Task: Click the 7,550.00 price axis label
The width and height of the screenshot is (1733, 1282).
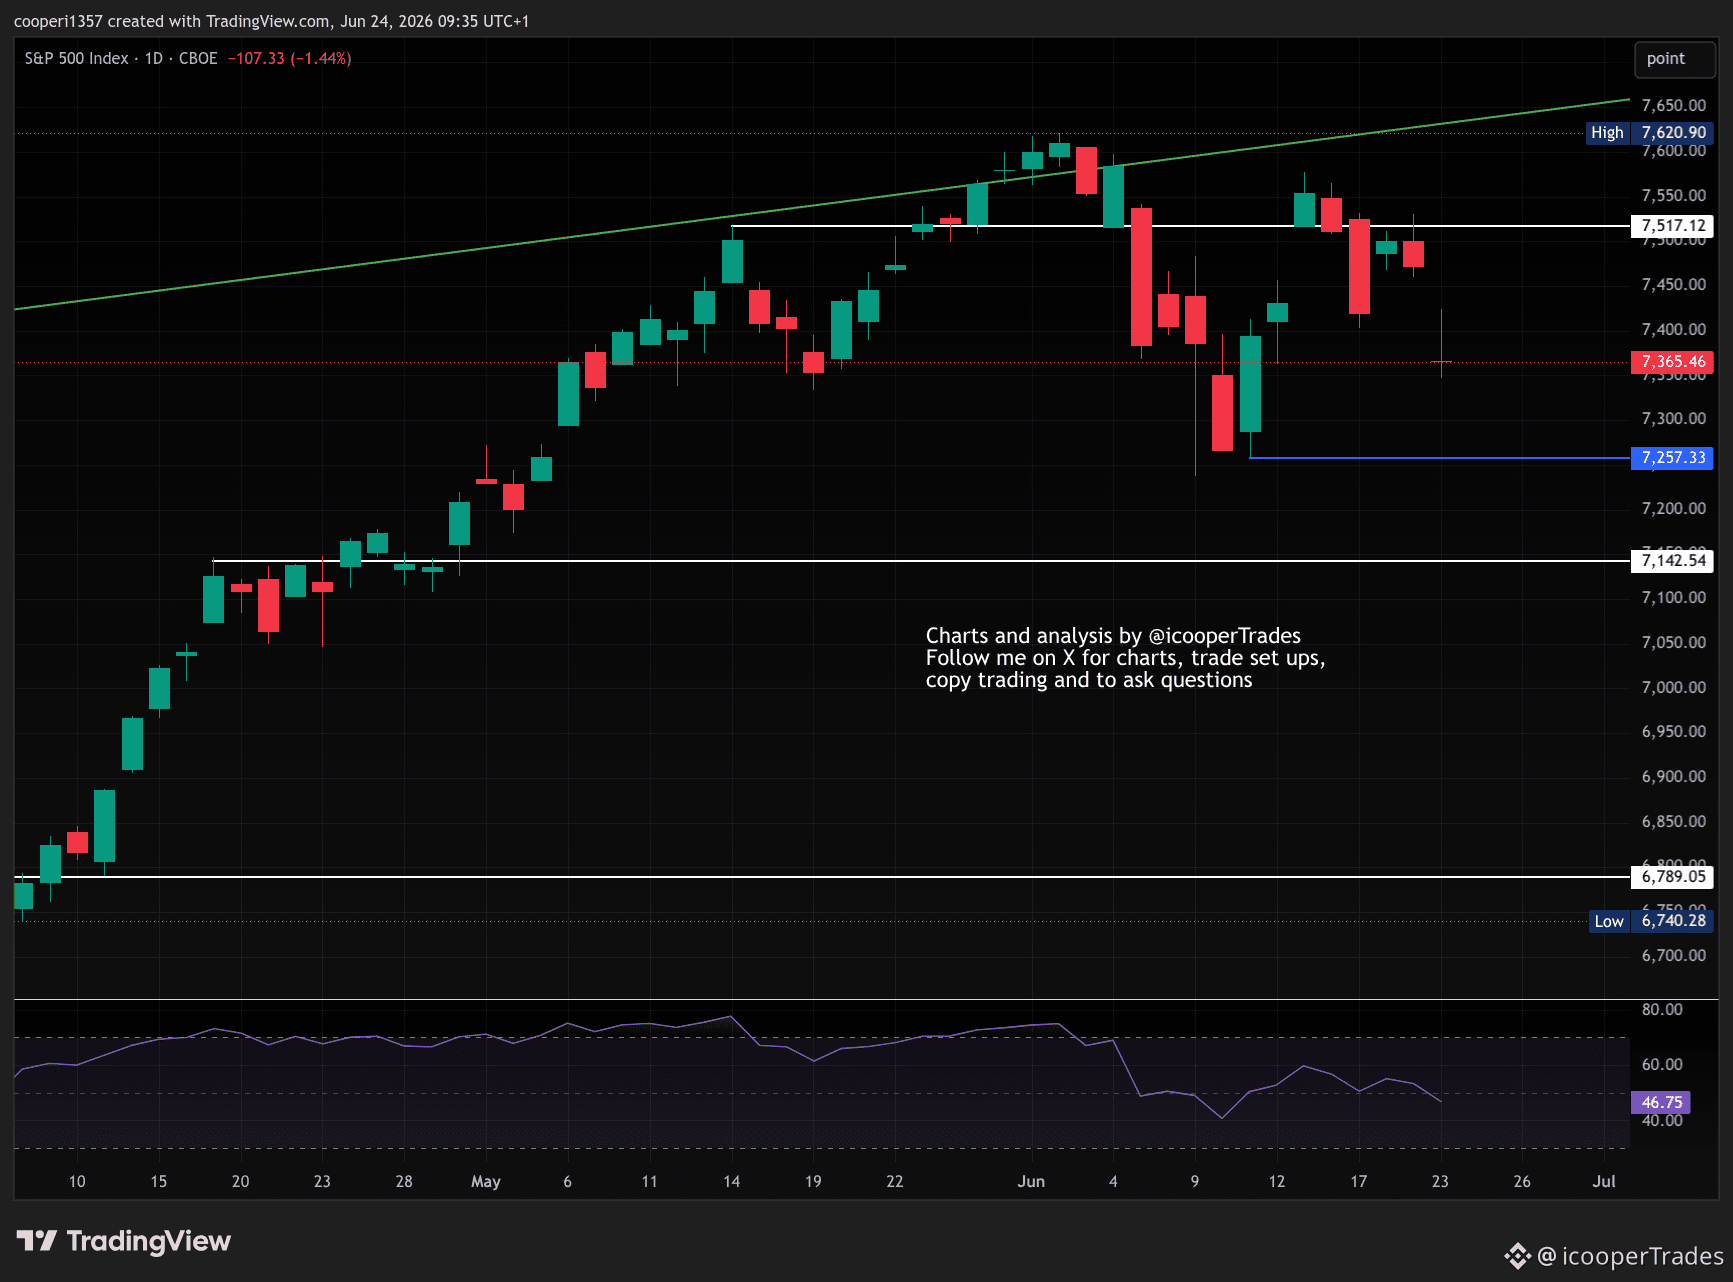Action: [1674, 195]
